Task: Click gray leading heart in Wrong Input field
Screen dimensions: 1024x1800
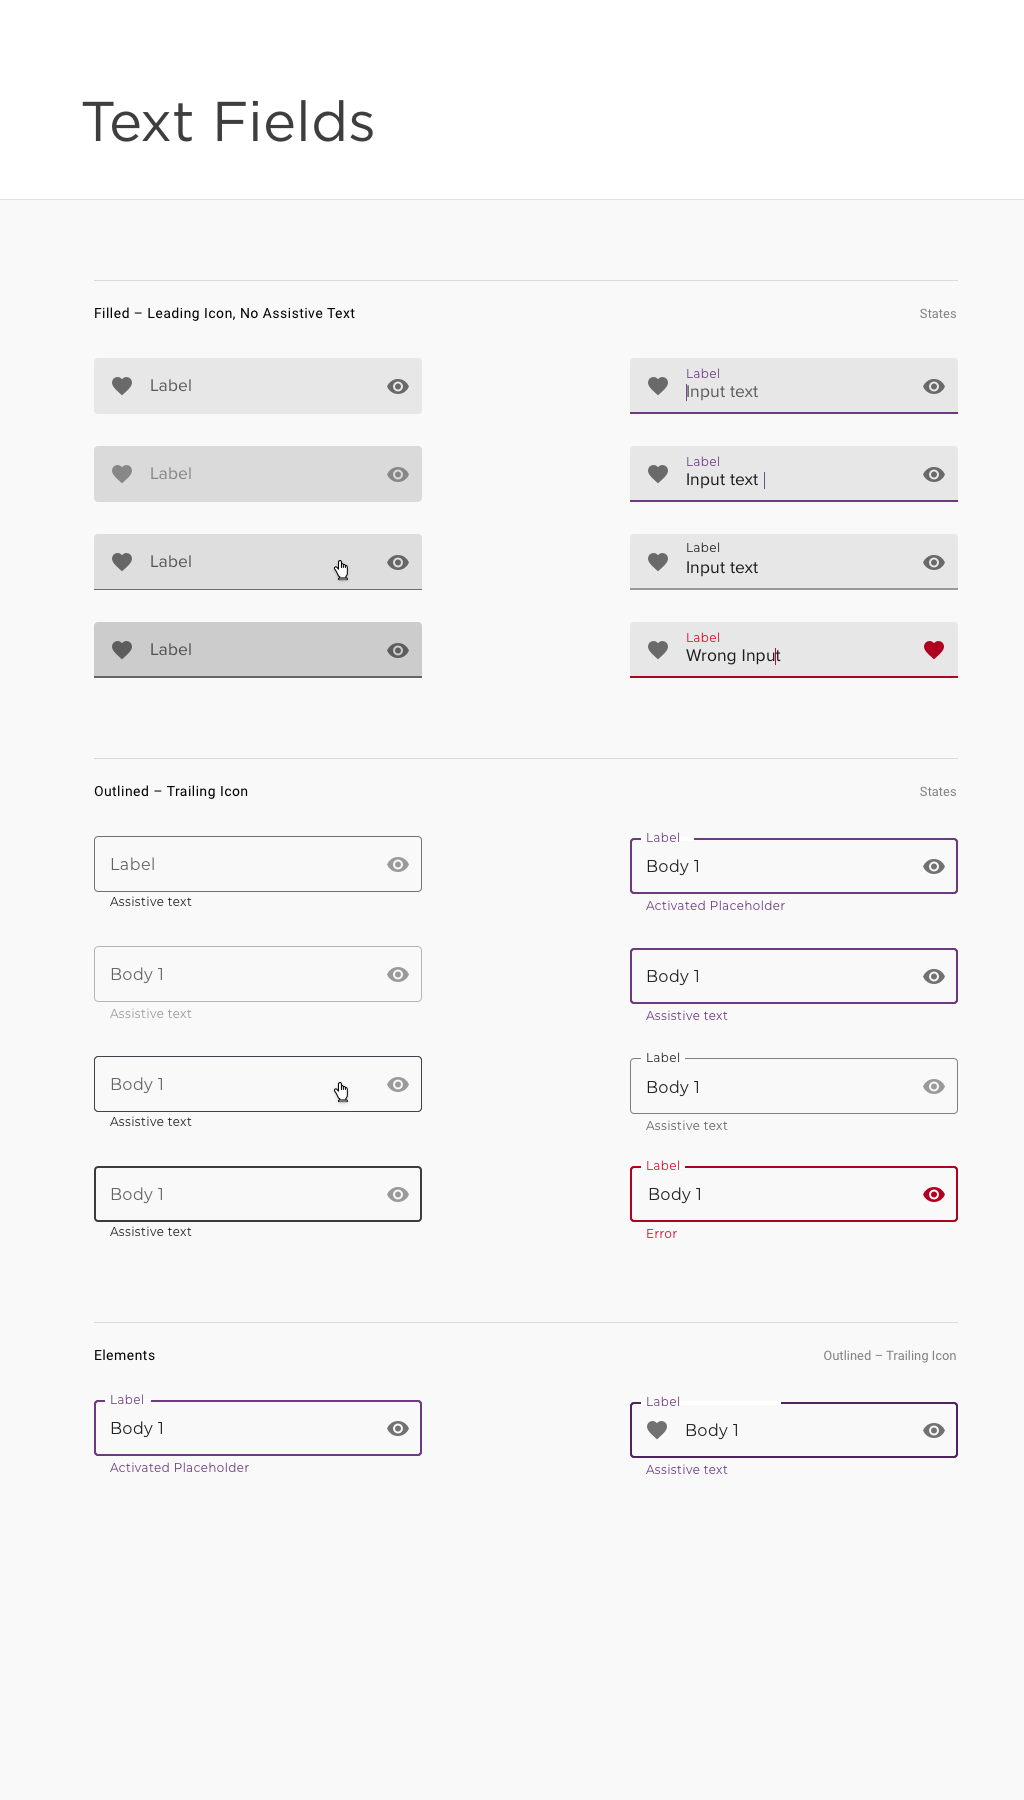Action: [658, 650]
